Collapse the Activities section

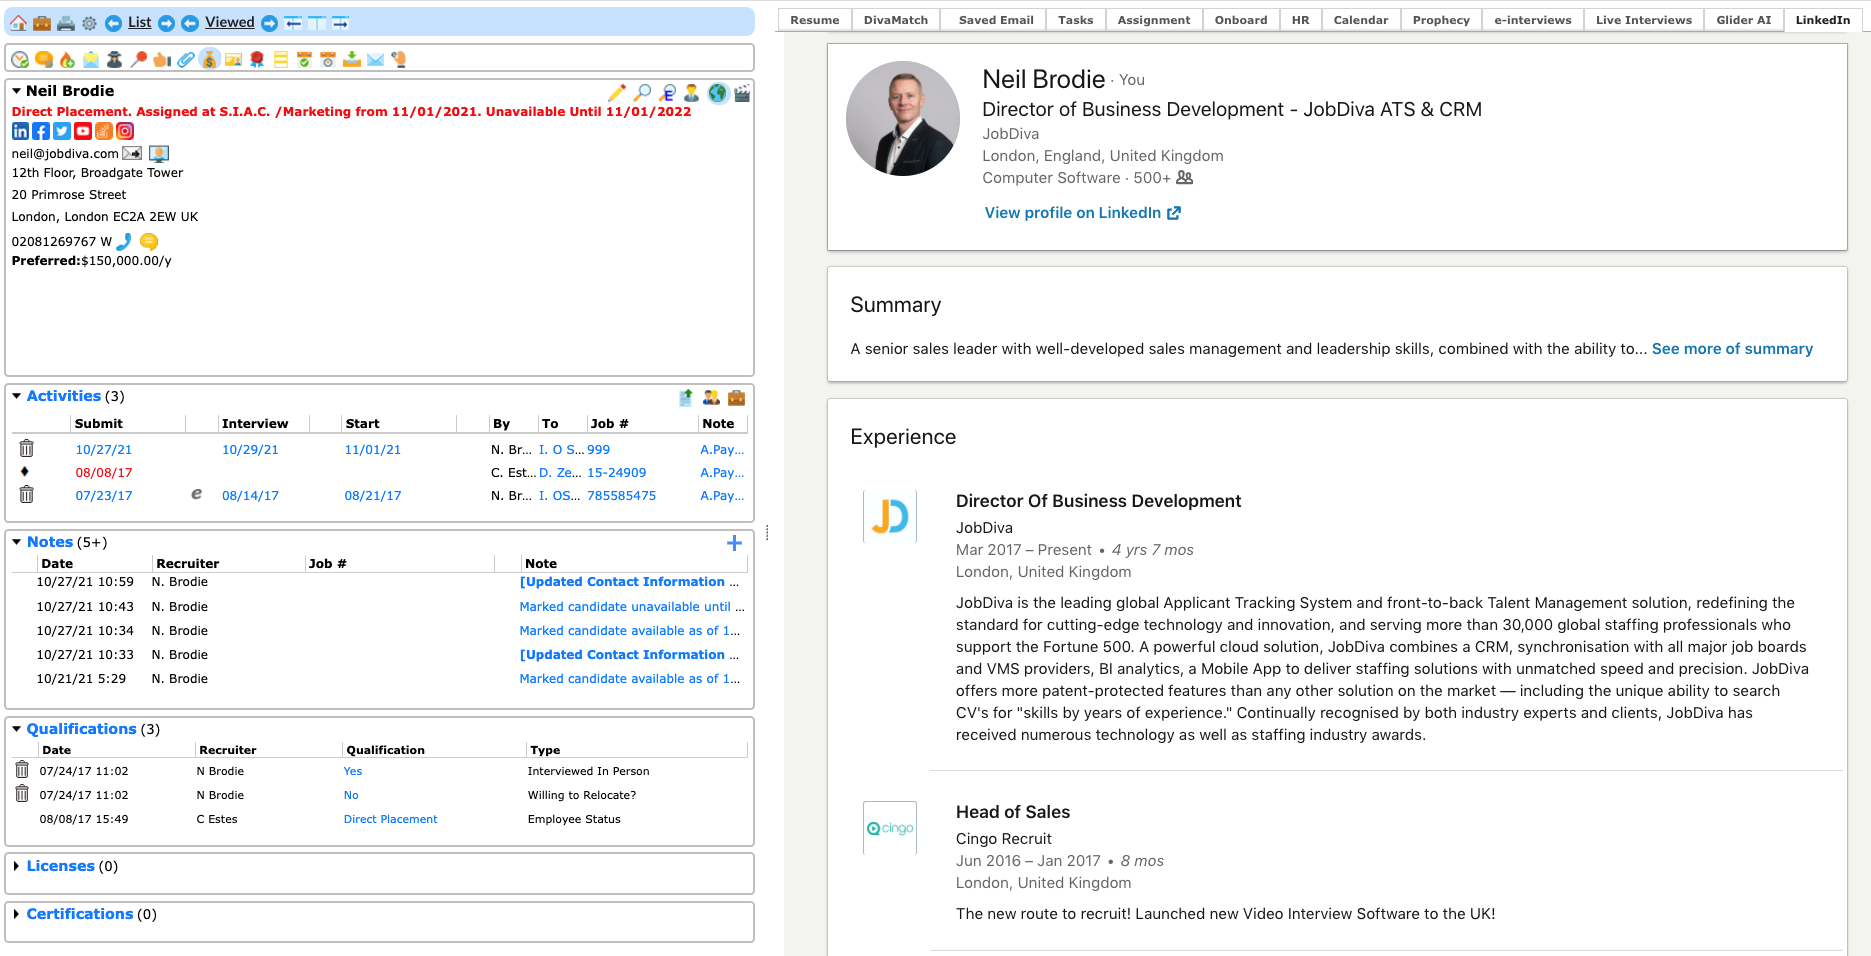tap(17, 396)
